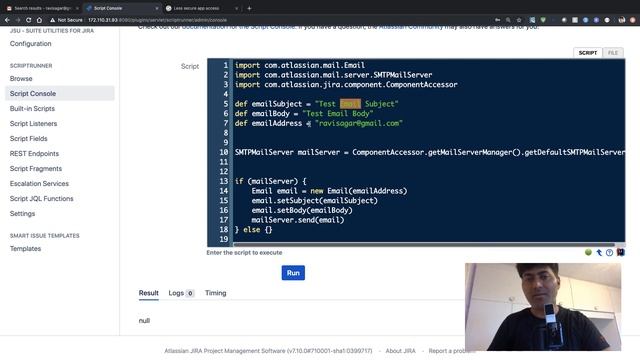
Task: Click the emailSubject line in editor
Action: [x=316, y=104]
